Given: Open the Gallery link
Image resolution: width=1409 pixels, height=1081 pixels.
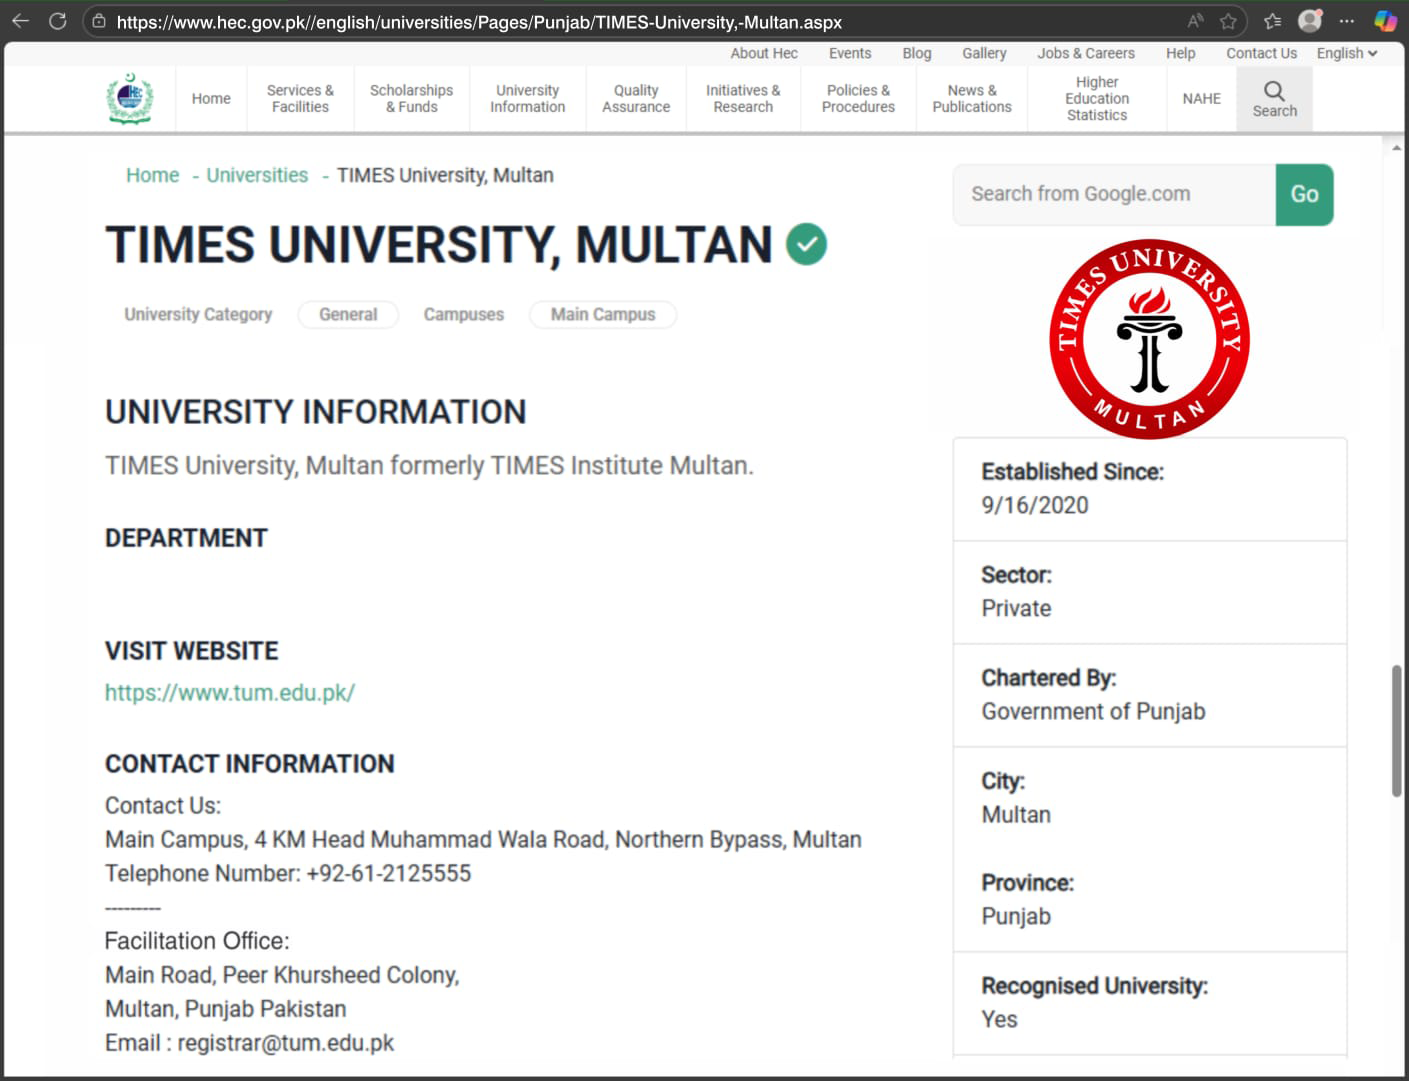Looking at the screenshot, I should point(984,53).
